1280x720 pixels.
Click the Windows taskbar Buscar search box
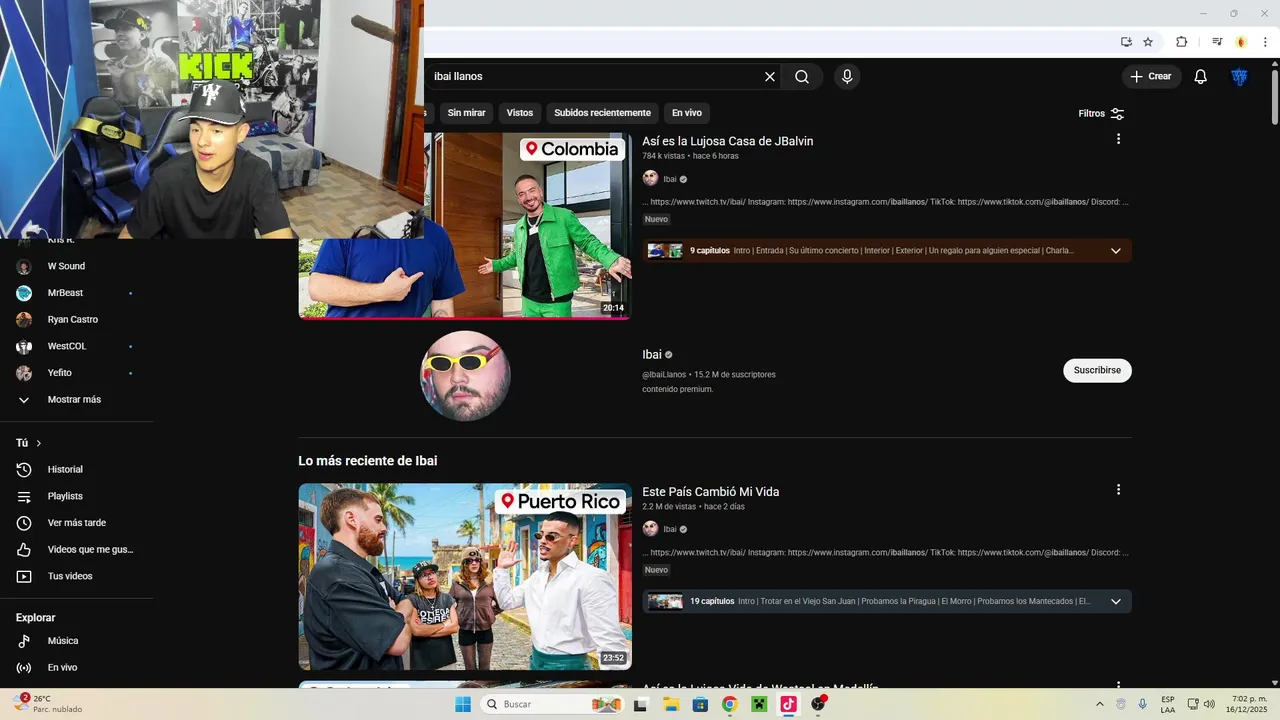tap(553, 704)
